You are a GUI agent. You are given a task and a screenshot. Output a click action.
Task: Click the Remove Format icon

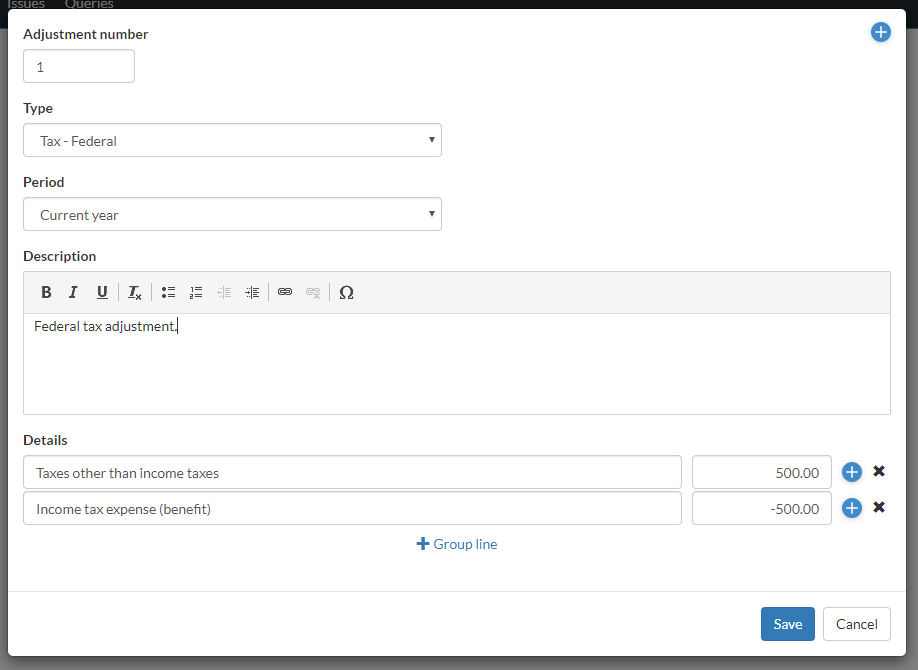point(135,293)
